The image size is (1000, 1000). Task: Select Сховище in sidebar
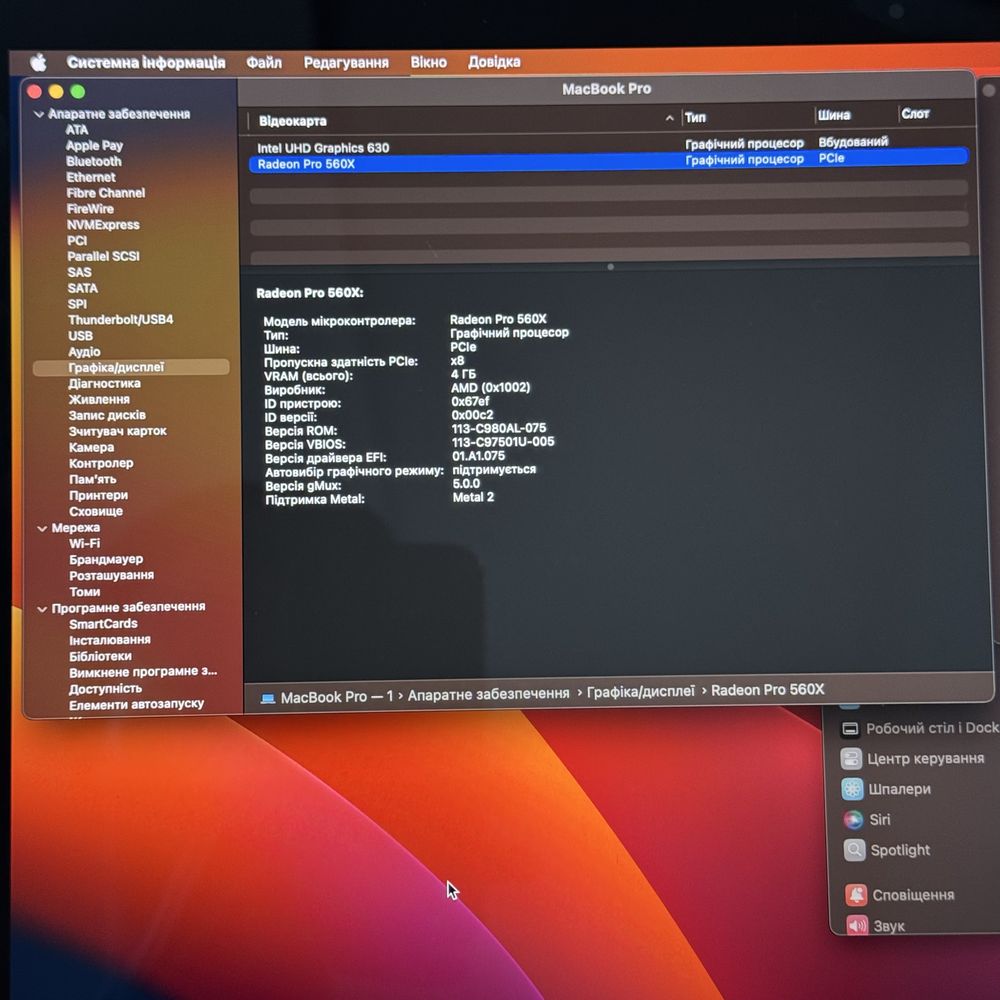[96, 511]
